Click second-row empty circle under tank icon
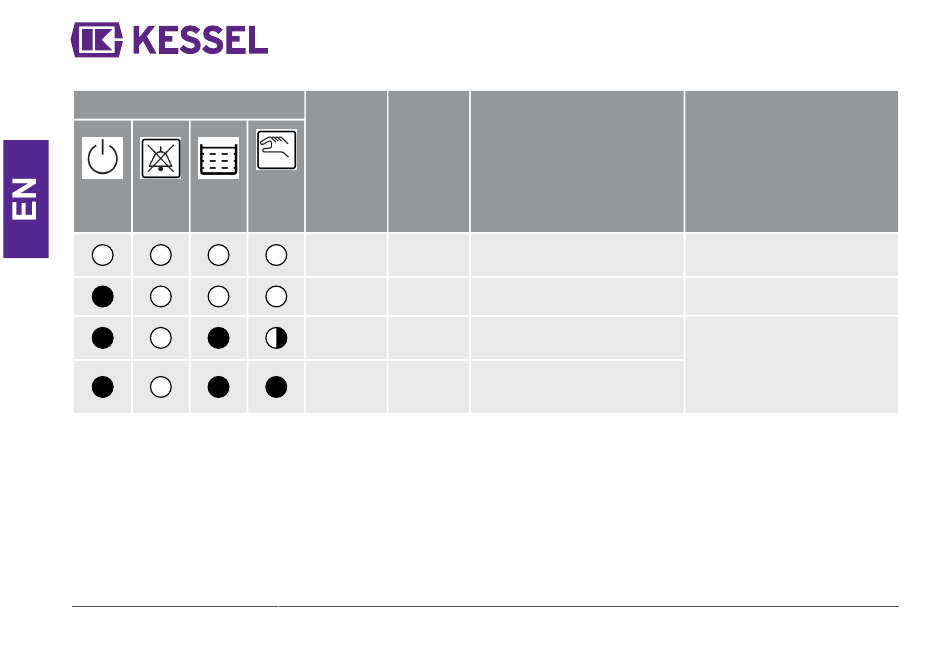Screen dimensions: 950x657 click(218, 296)
